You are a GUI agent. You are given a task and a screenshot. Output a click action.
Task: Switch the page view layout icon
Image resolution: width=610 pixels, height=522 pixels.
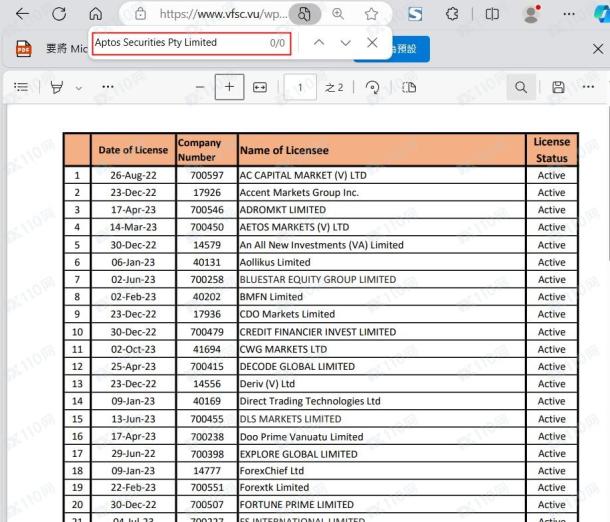coord(409,87)
